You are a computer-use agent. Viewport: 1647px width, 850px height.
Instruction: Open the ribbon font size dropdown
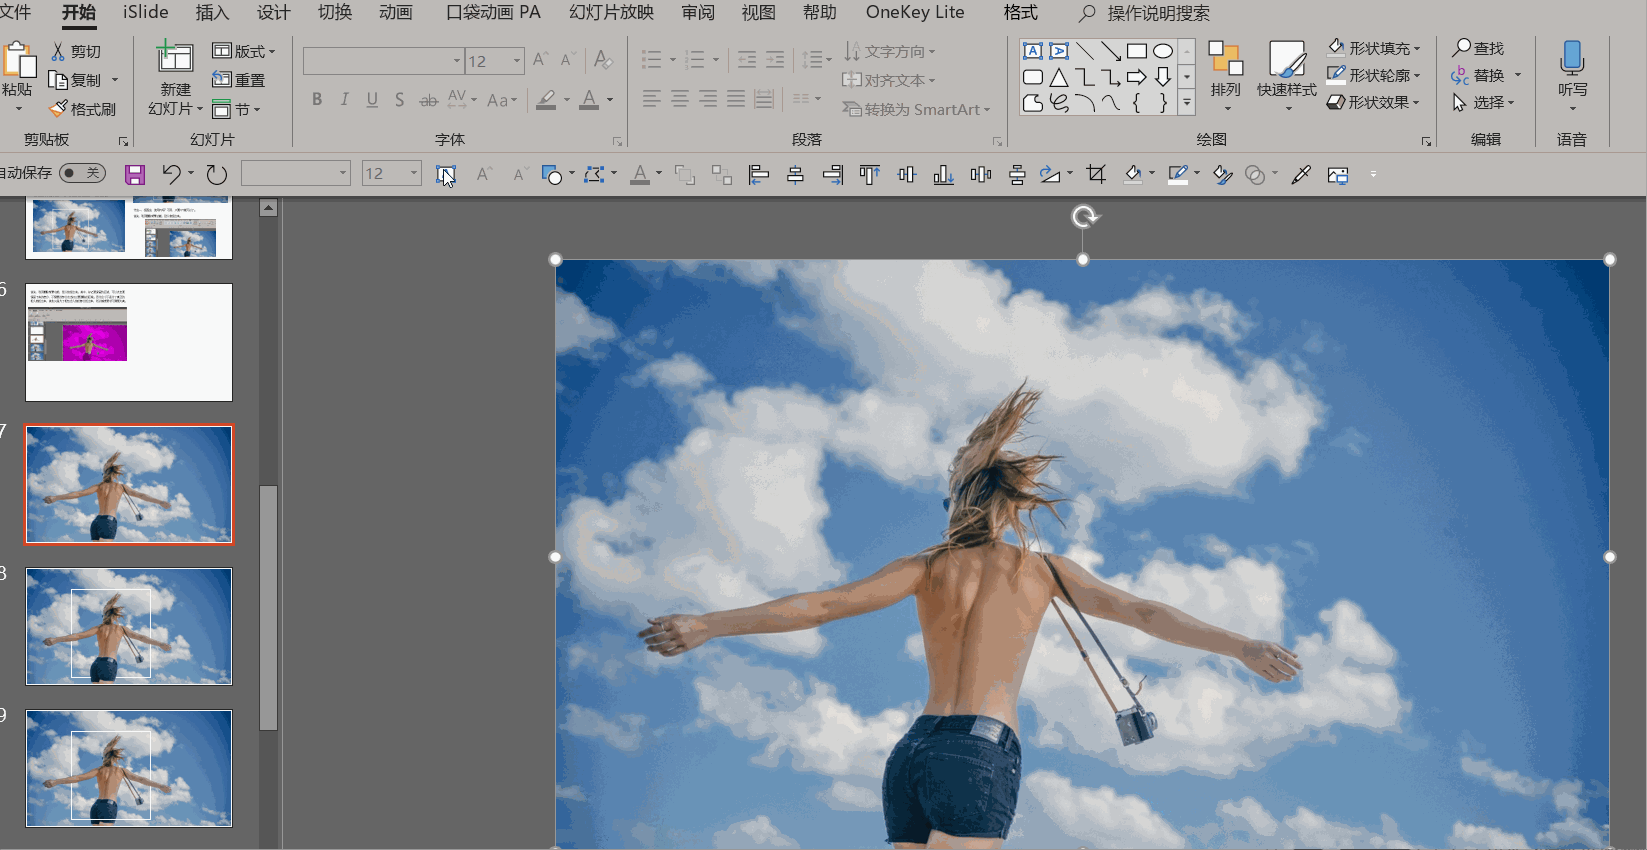517,61
